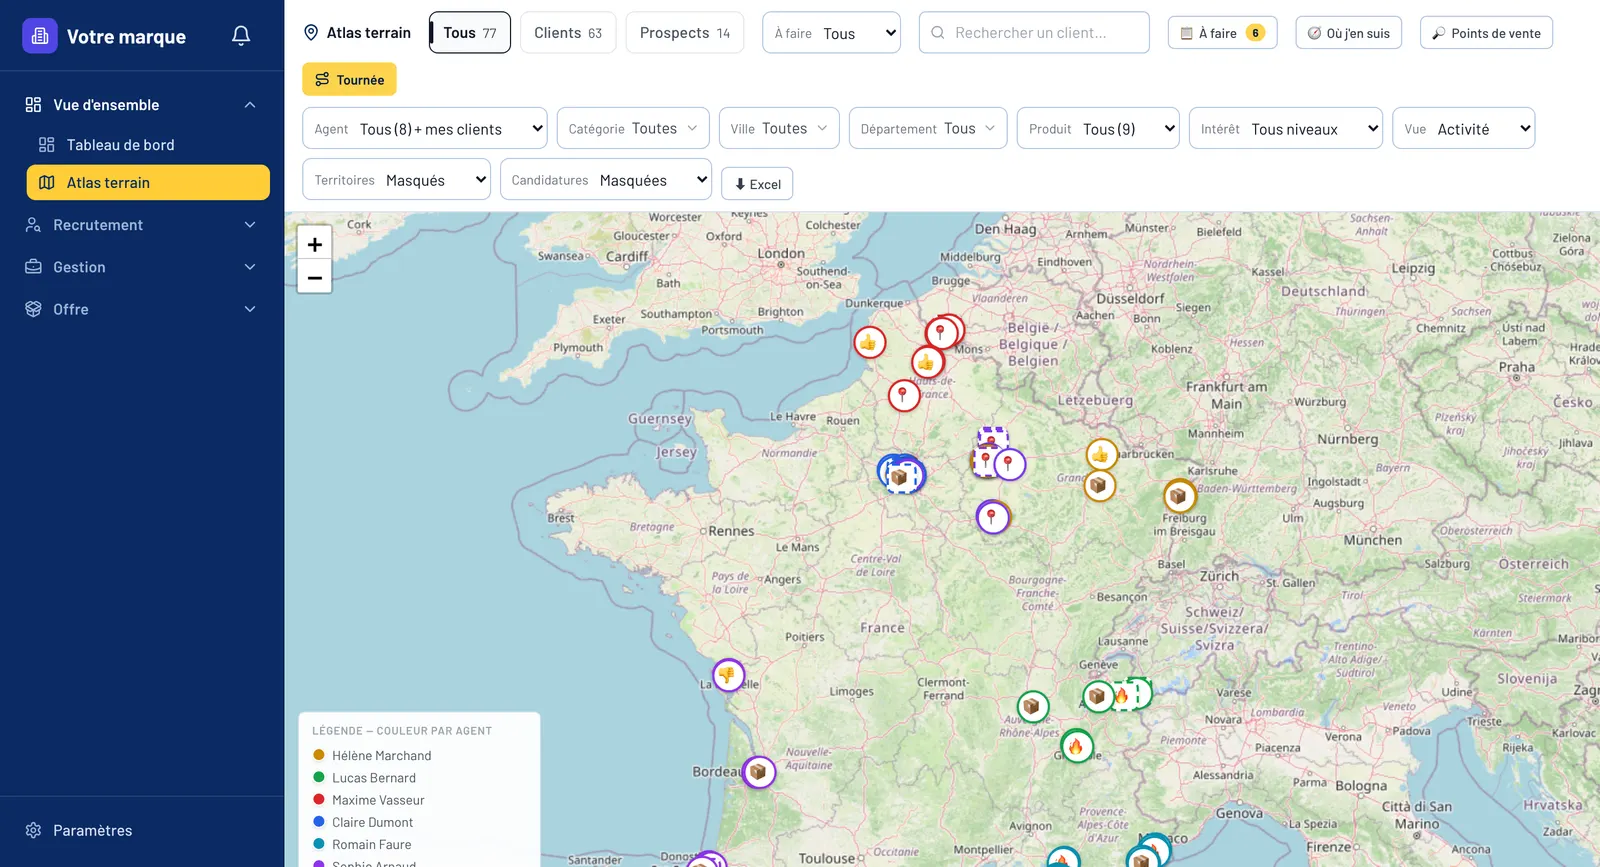
Task: Click the thumbs-up marker below the Mons pin
Action: (927, 362)
